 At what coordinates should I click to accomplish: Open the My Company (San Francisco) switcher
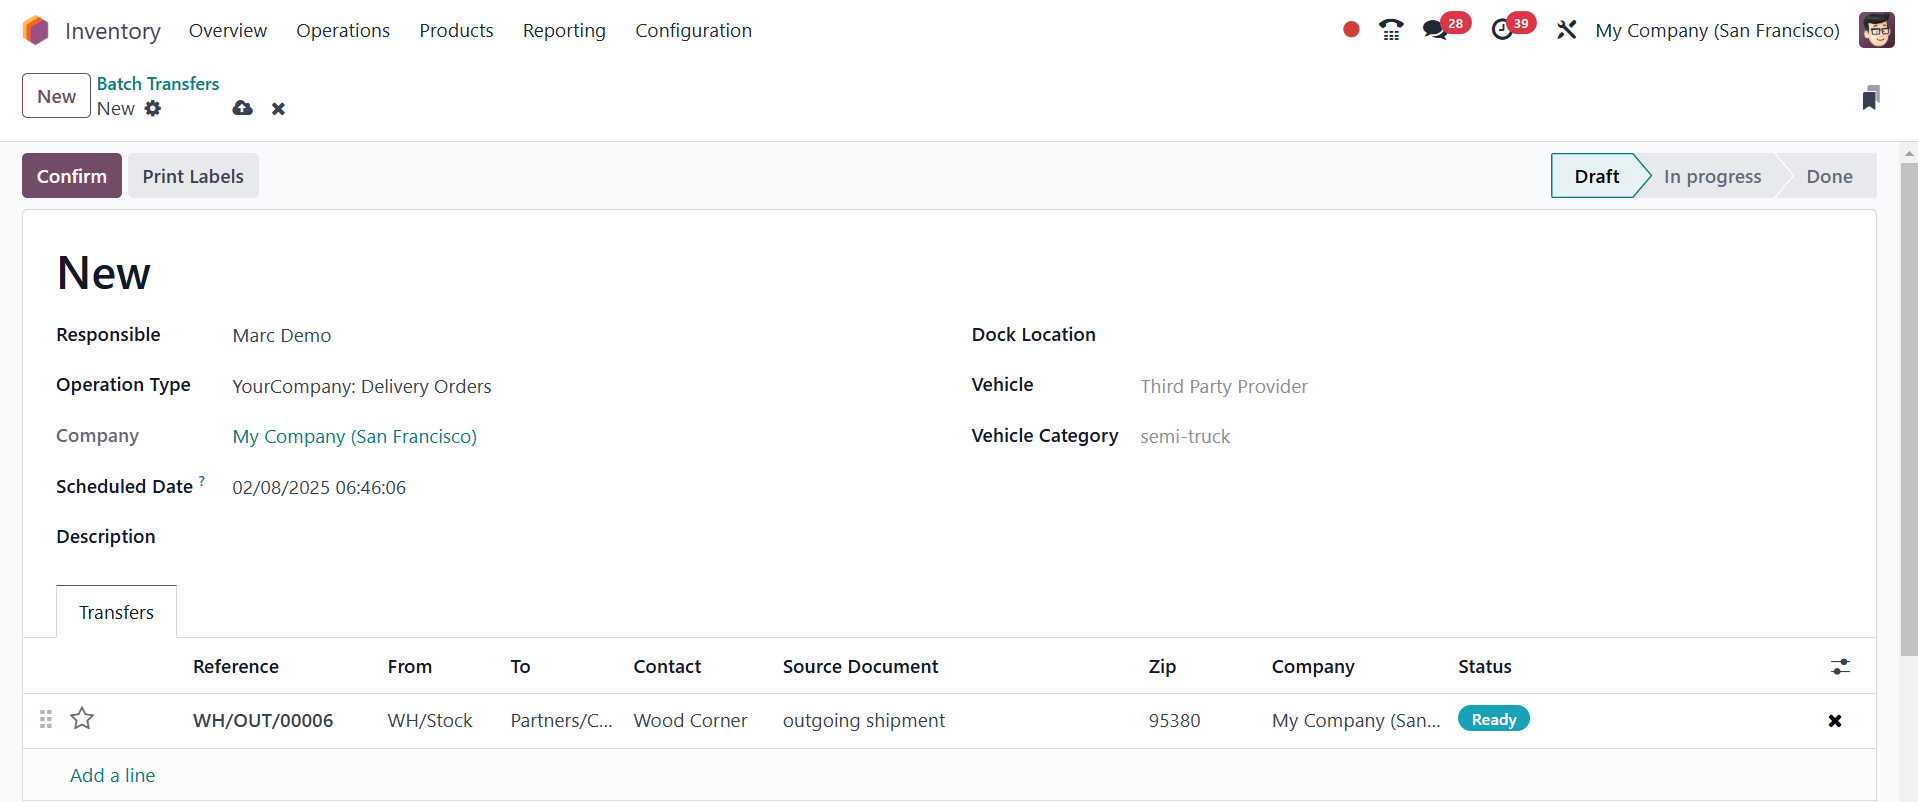[1717, 30]
